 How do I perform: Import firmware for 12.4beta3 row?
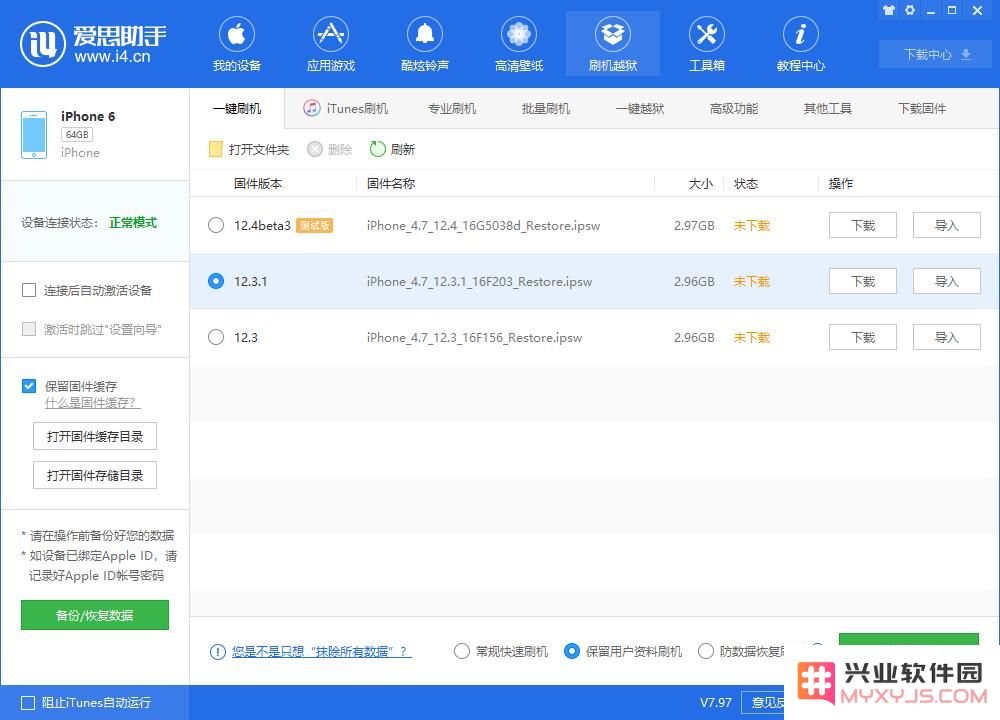click(946, 225)
